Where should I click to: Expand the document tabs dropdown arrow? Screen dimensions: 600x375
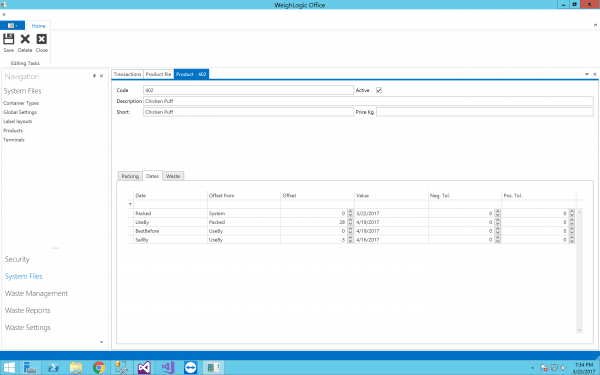[587, 74]
